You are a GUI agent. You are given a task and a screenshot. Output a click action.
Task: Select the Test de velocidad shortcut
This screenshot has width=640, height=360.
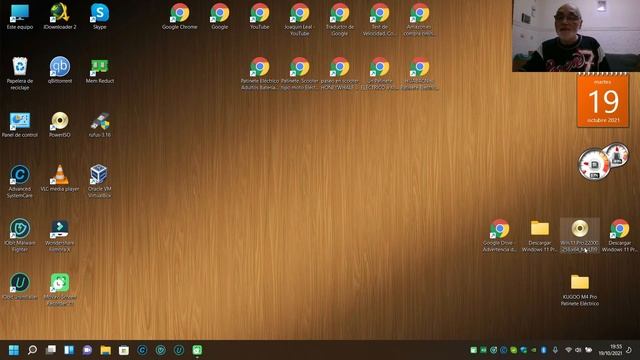(x=380, y=20)
